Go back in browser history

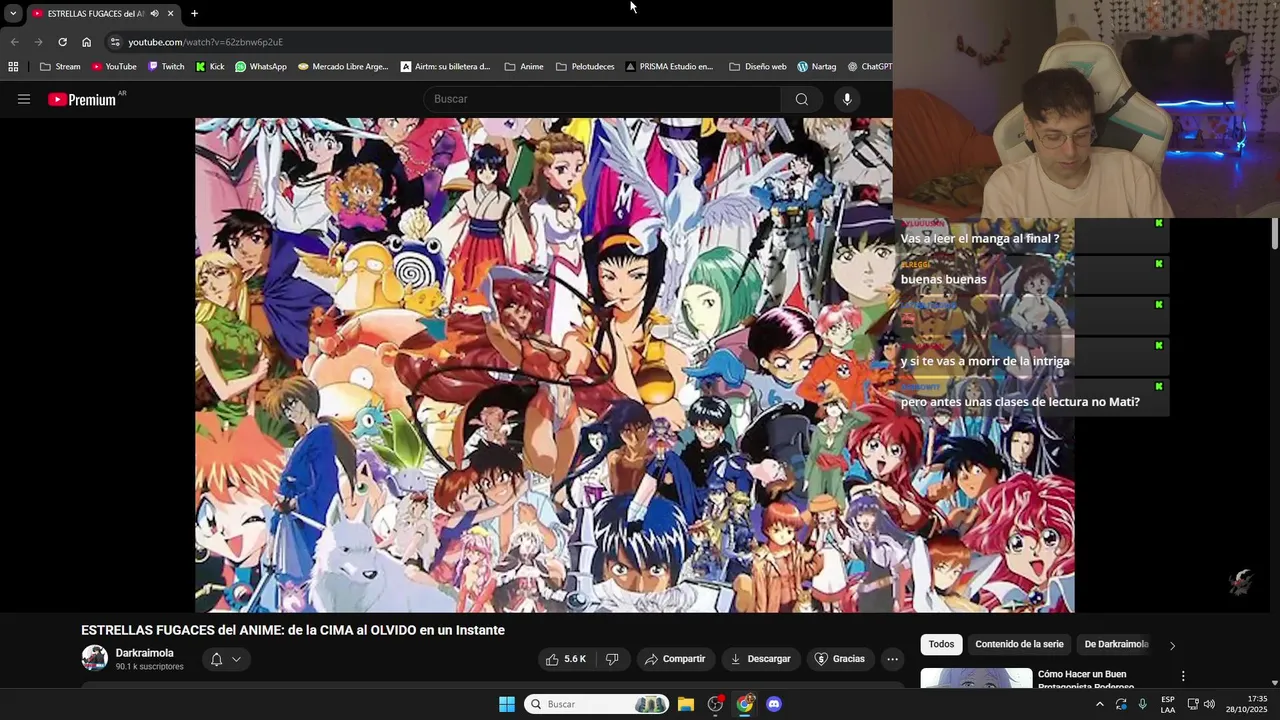pyautogui.click(x=14, y=42)
